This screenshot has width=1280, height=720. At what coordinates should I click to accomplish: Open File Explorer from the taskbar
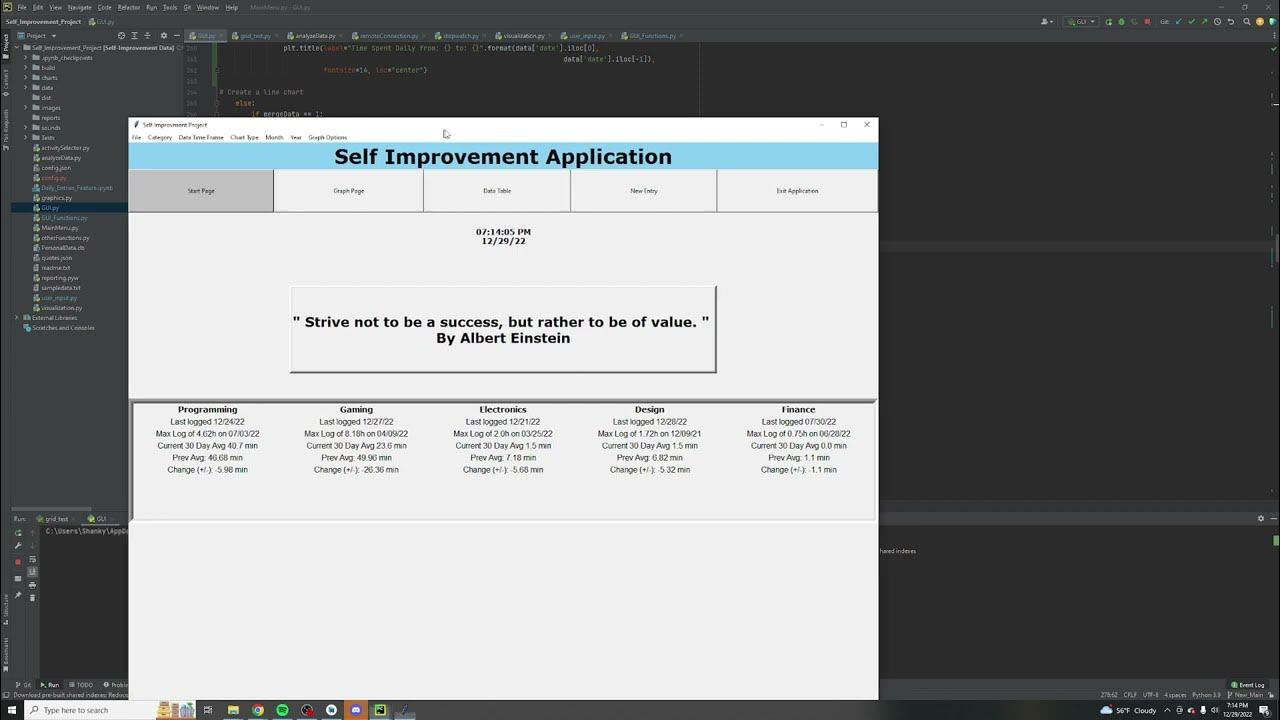234,710
